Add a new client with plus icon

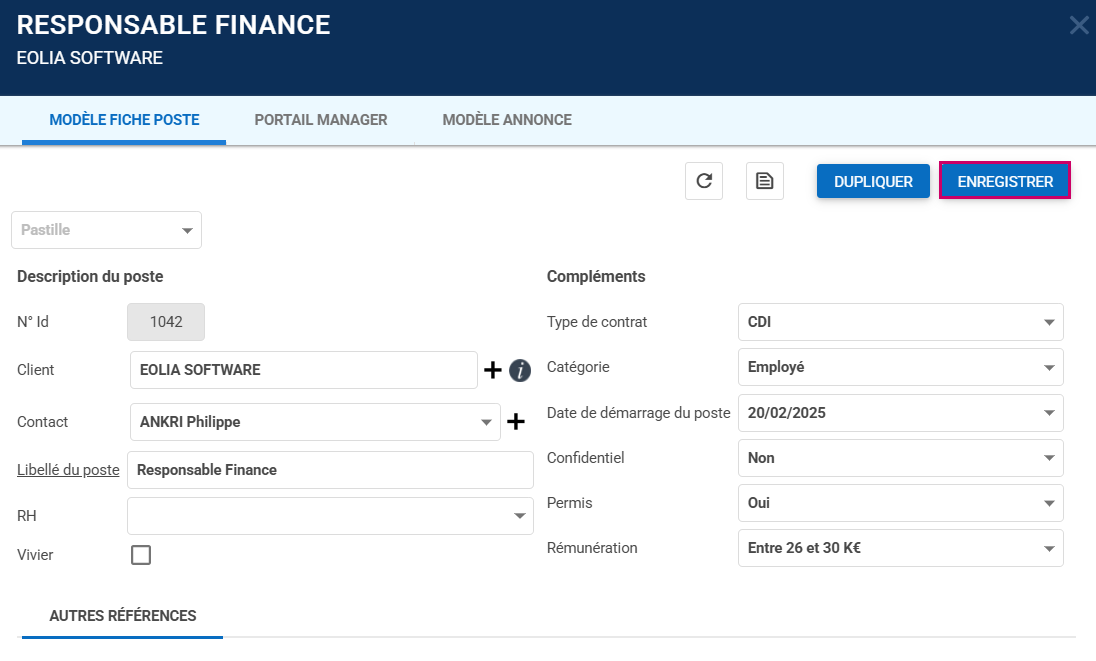pyautogui.click(x=493, y=370)
